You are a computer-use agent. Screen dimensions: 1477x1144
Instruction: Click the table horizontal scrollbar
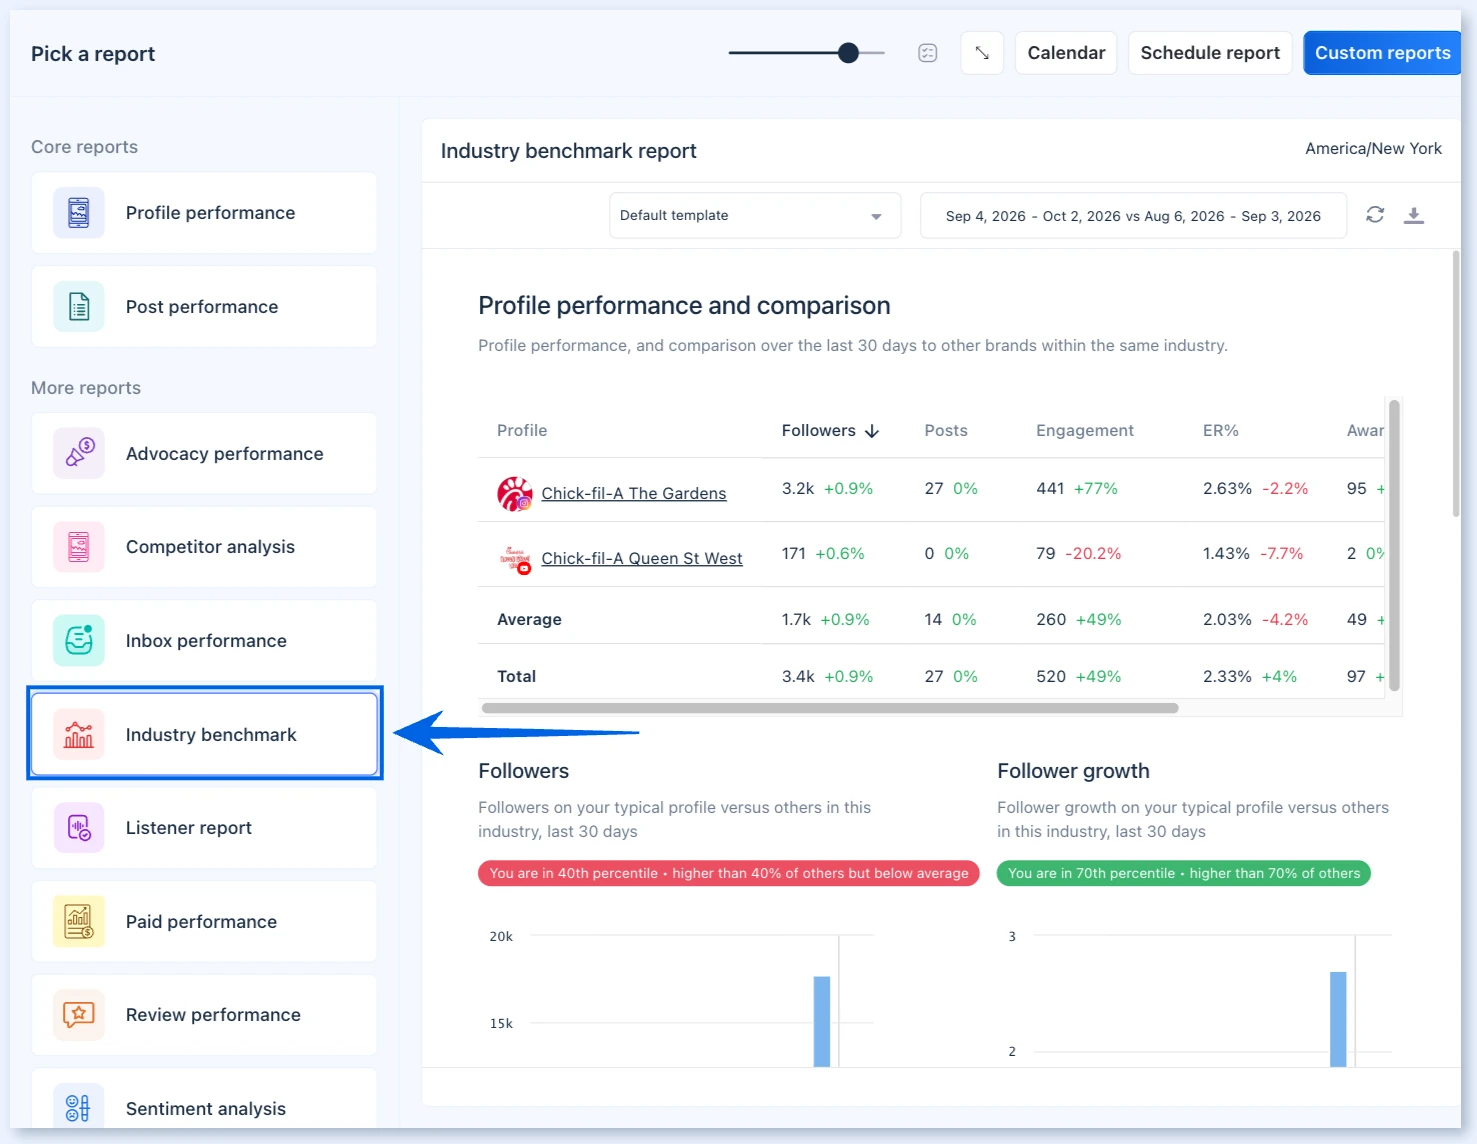point(830,708)
